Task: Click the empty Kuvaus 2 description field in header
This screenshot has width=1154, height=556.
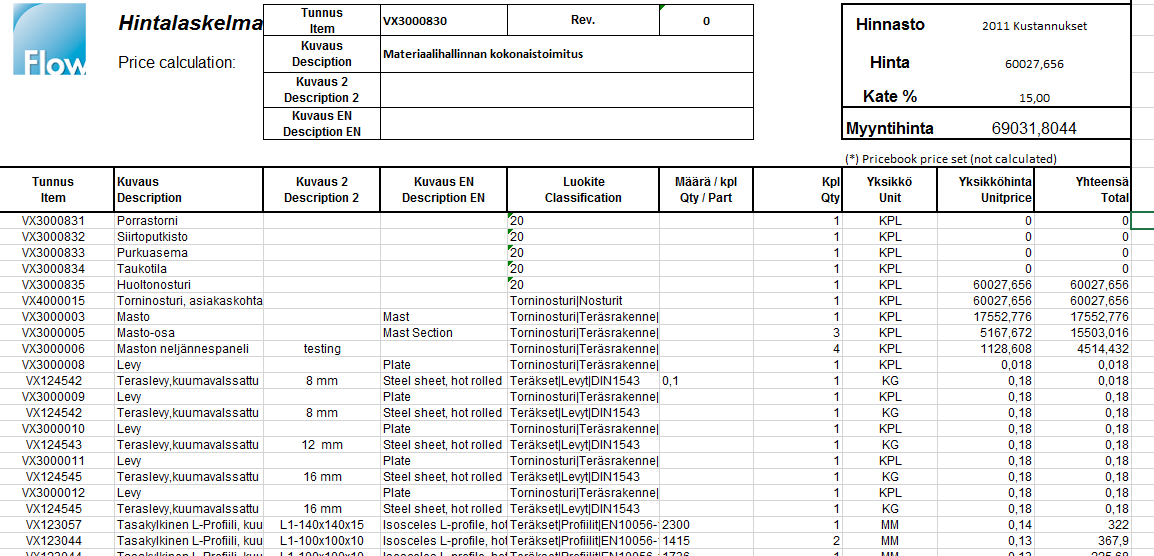Action: [566, 90]
